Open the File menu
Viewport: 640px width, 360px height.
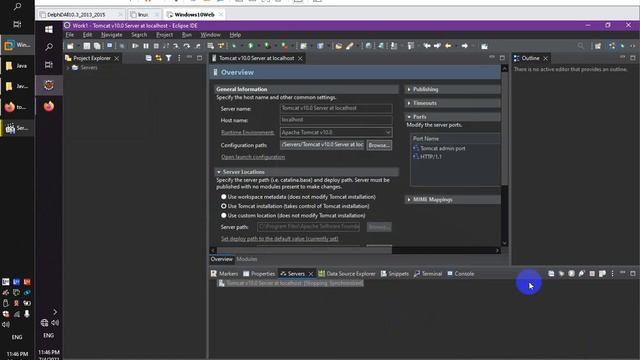click(x=70, y=35)
